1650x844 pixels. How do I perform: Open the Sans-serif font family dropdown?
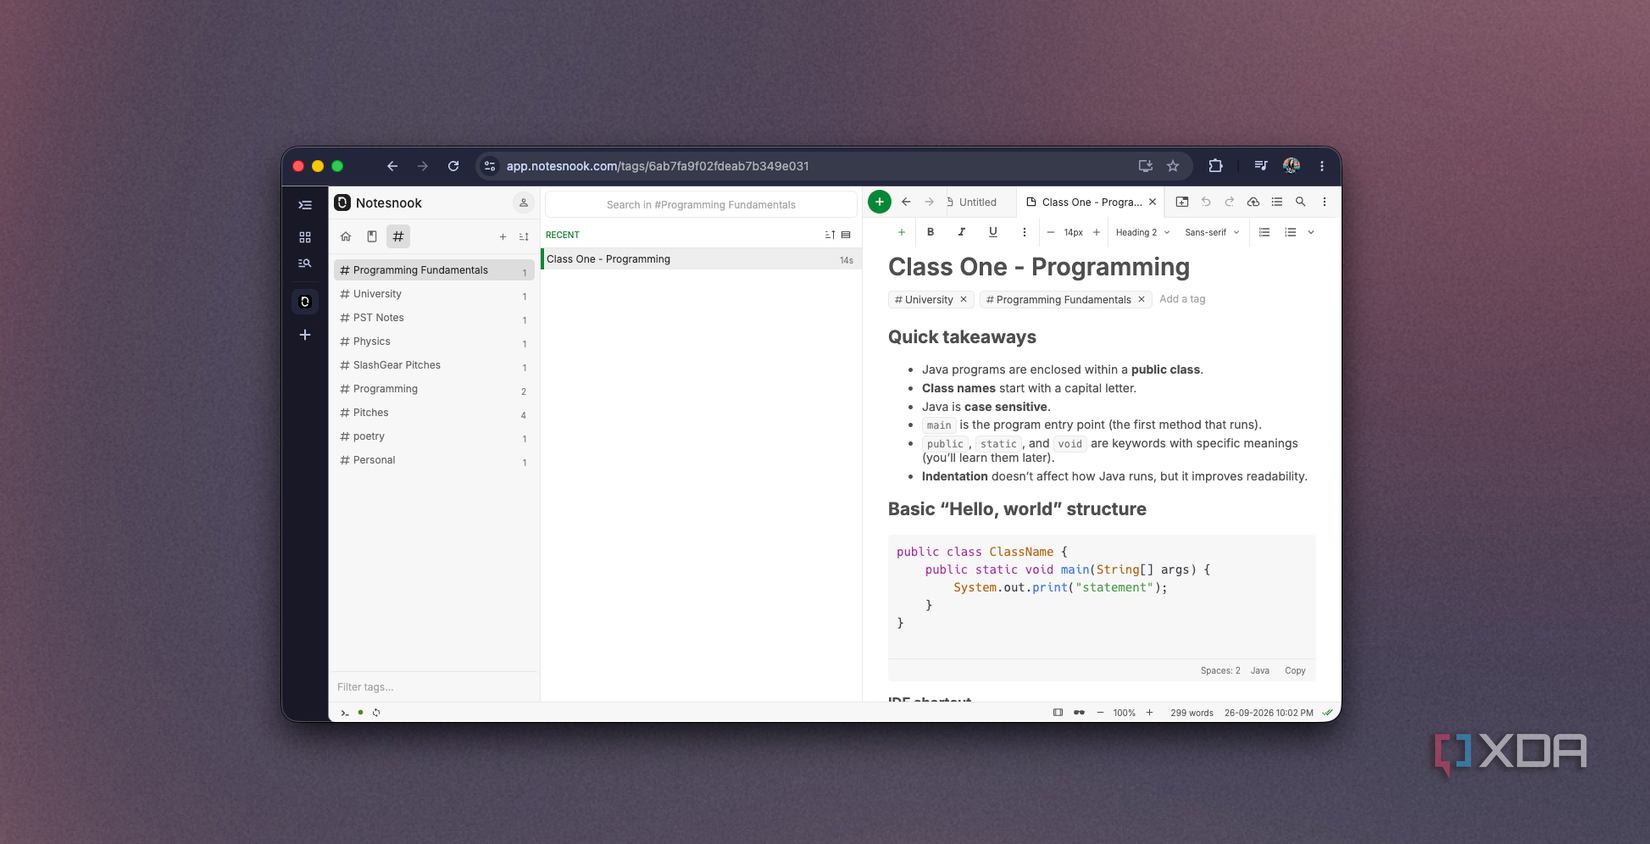(1212, 232)
